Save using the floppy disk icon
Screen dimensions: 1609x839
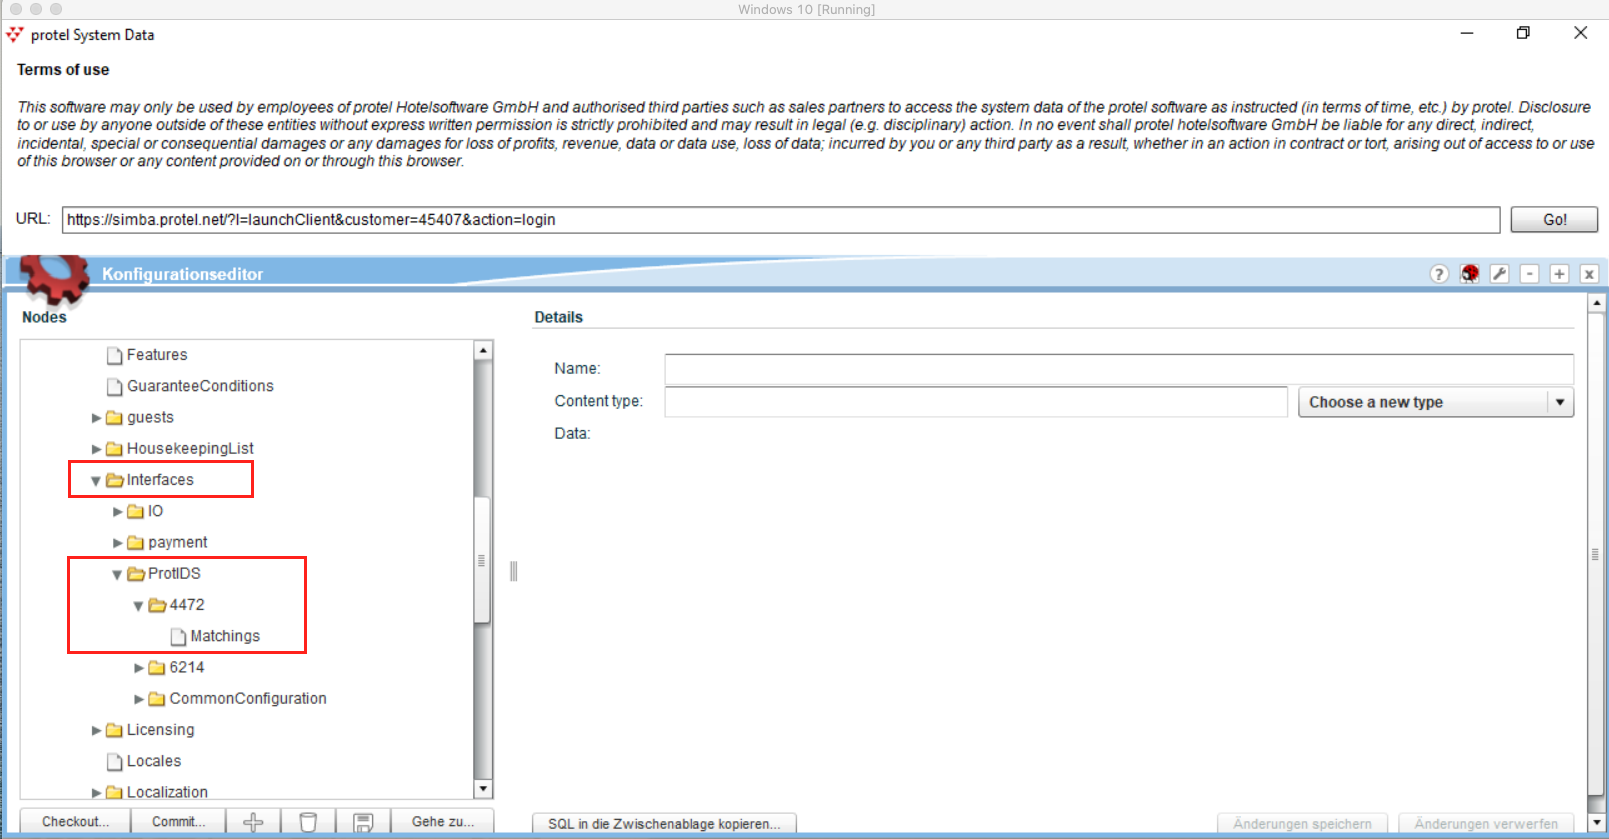click(363, 822)
